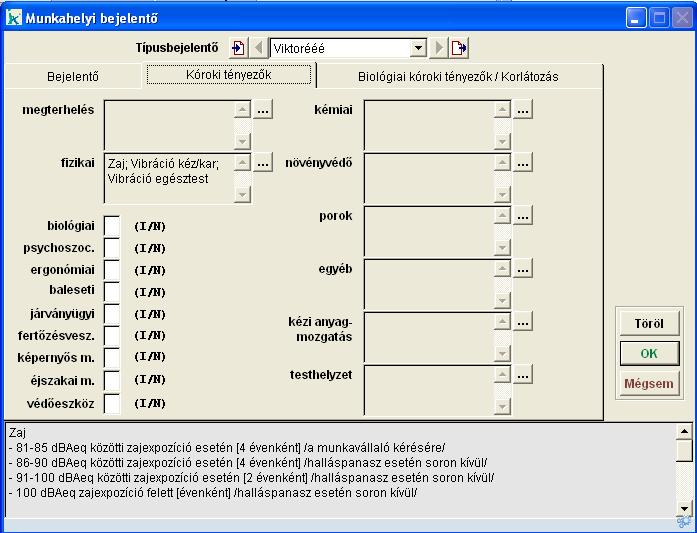Click the import icon beside Típusbejelentő
This screenshot has height=533, width=697.
pos(238,48)
